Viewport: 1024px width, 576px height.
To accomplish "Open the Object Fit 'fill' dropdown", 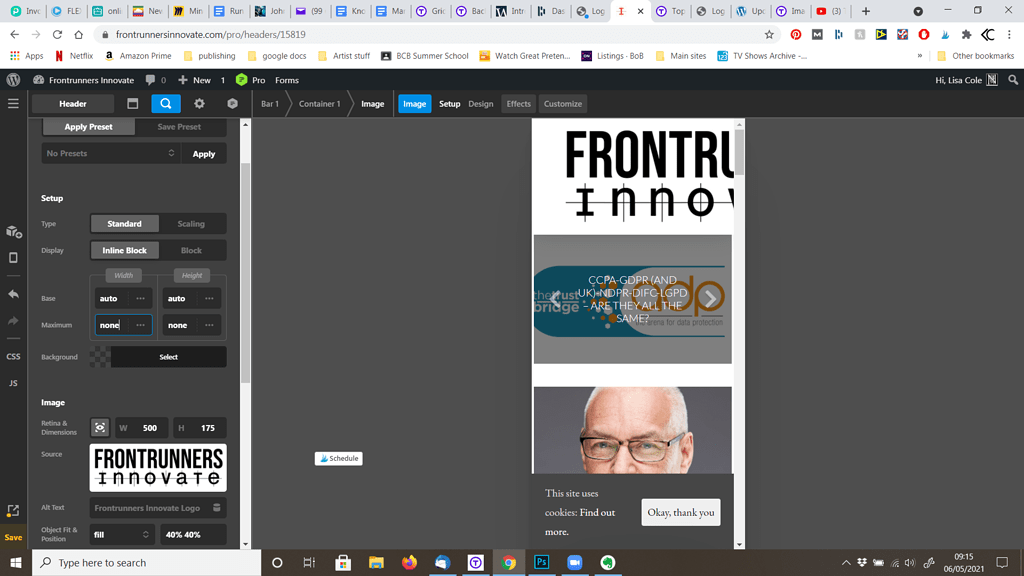I will [121, 534].
